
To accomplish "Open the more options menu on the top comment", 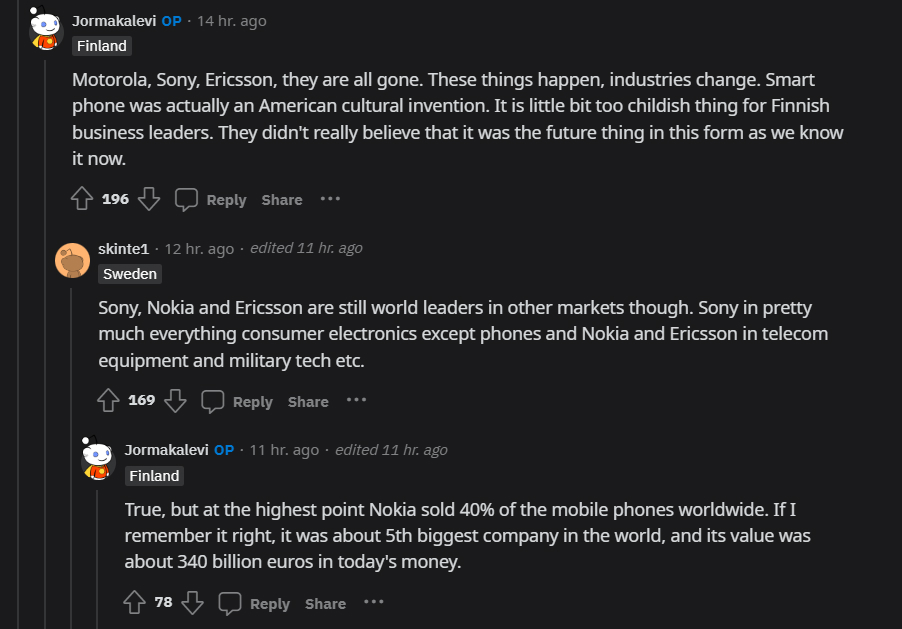I will point(330,199).
